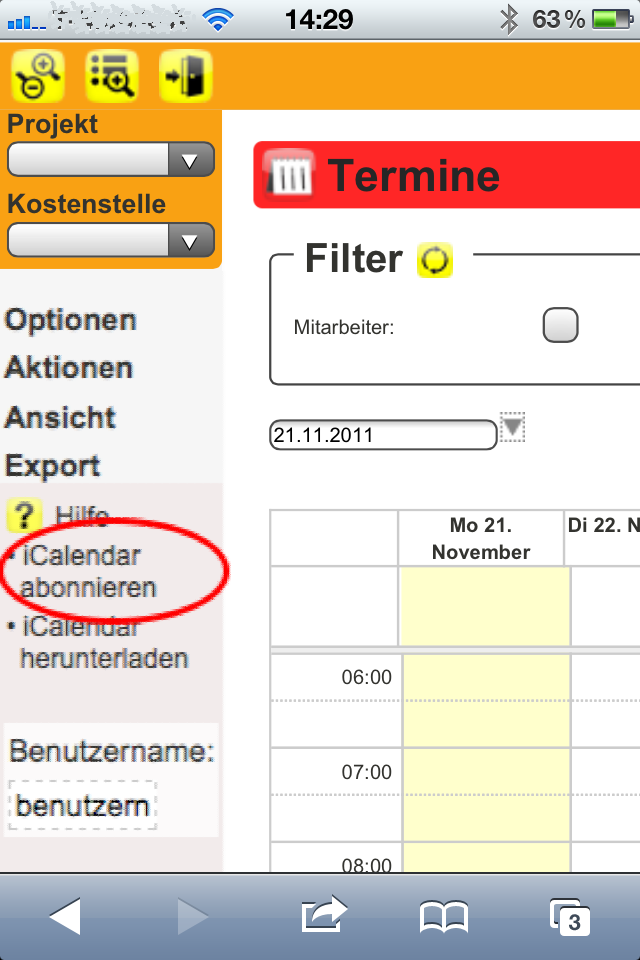The width and height of the screenshot is (640, 960).
Task: Open the Kostenstelle dropdown
Action: point(111,240)
